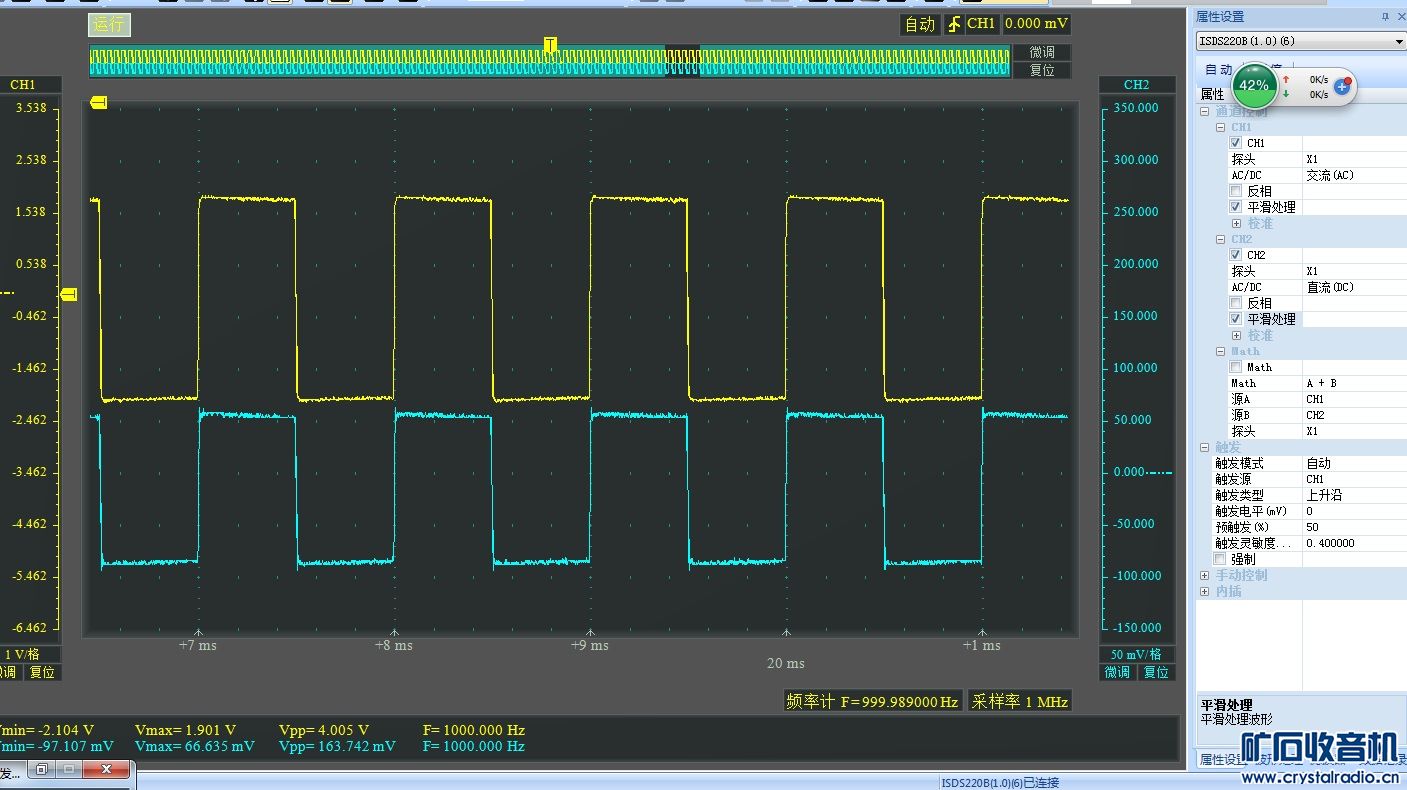Click the 采样率 1 MHz sample rate readout
Viewport: 1407px width, 790px height.
pyautogui.click(x=1019, y=701)
